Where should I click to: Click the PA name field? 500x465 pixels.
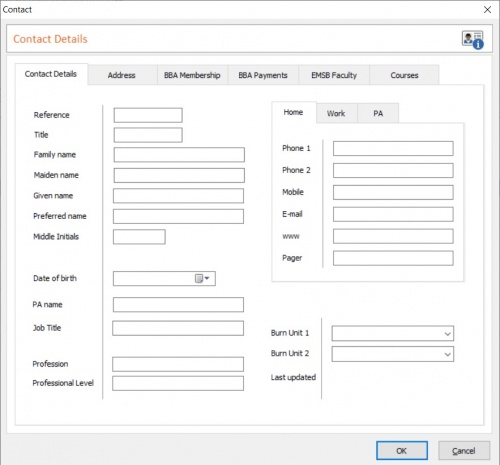pos(178,305)
